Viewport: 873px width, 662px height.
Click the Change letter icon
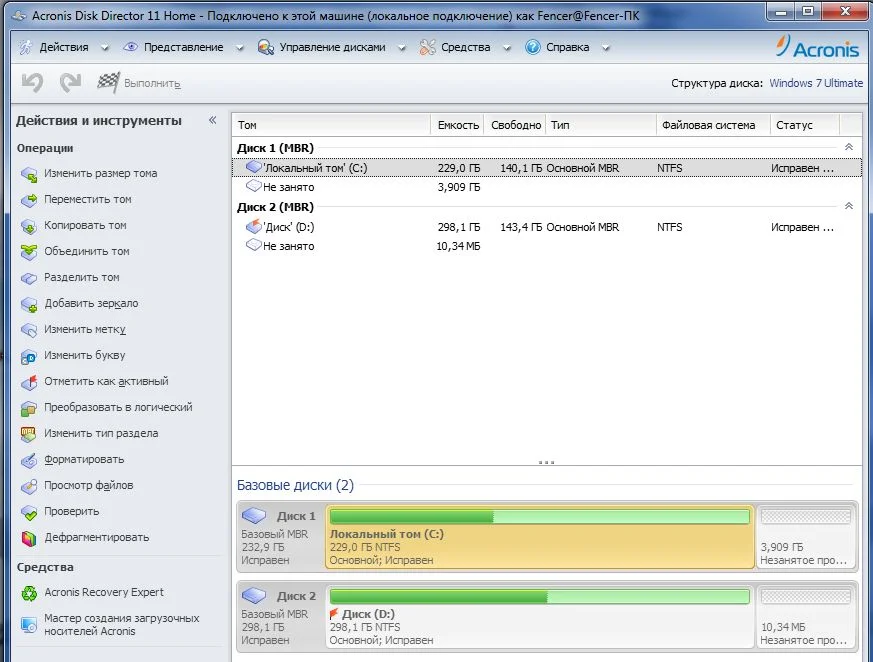pyautogui.click(x=29, y=356)
